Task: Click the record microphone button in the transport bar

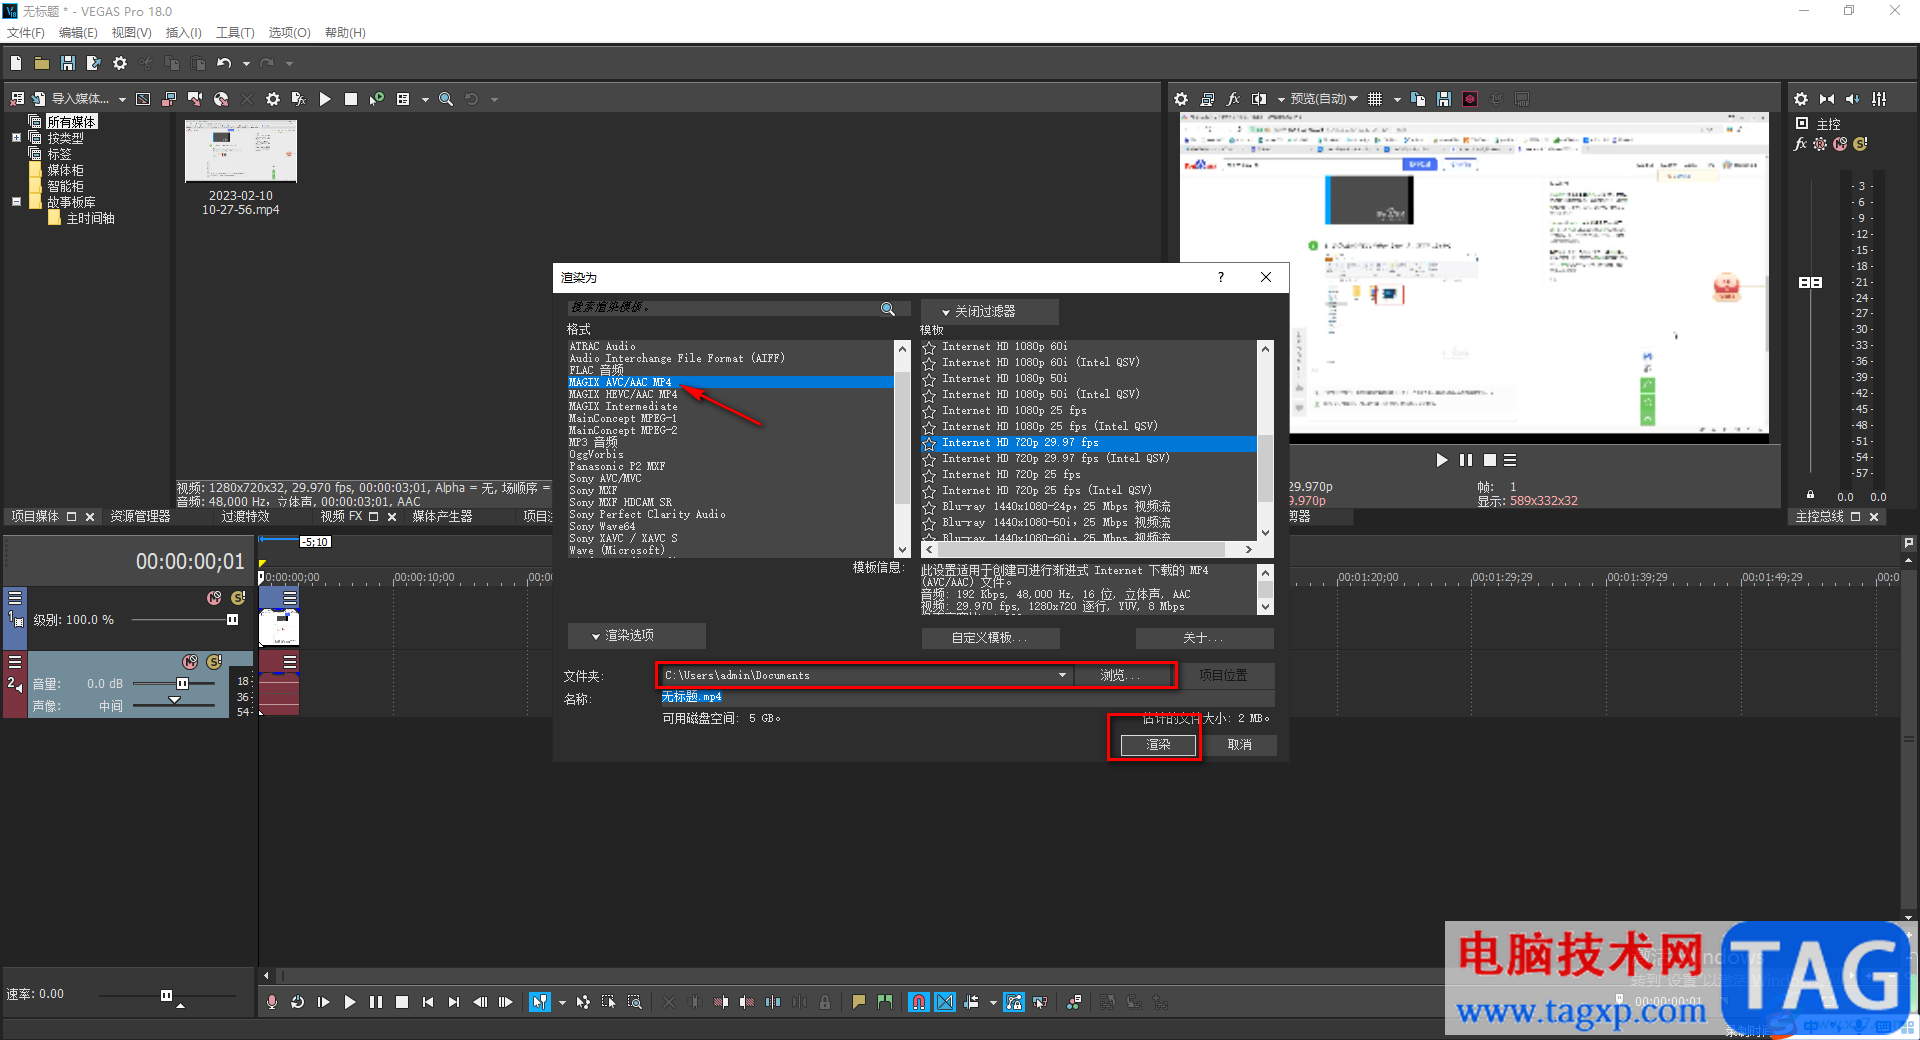Action: (x=272, y=1002)
